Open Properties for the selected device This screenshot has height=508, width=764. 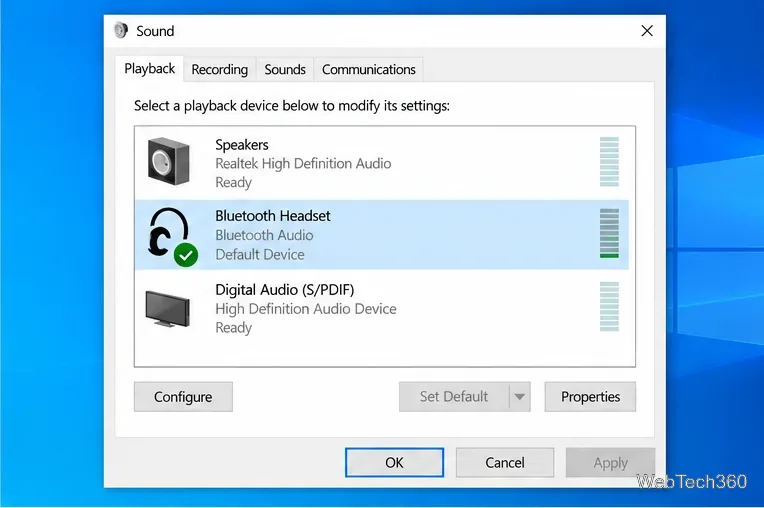590,397
